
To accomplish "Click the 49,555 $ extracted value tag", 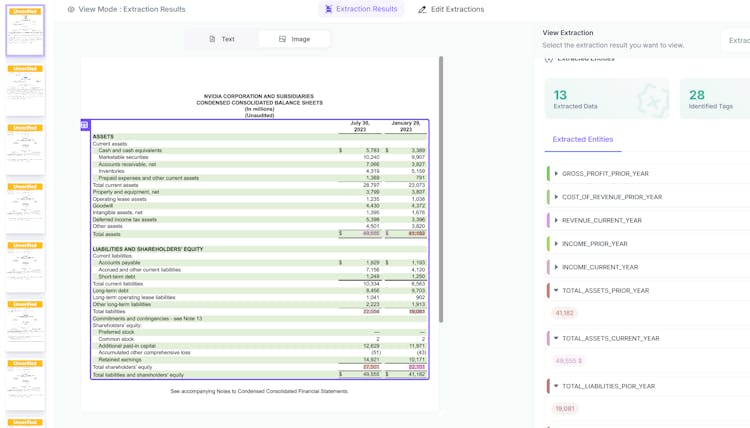I will 568,361.
